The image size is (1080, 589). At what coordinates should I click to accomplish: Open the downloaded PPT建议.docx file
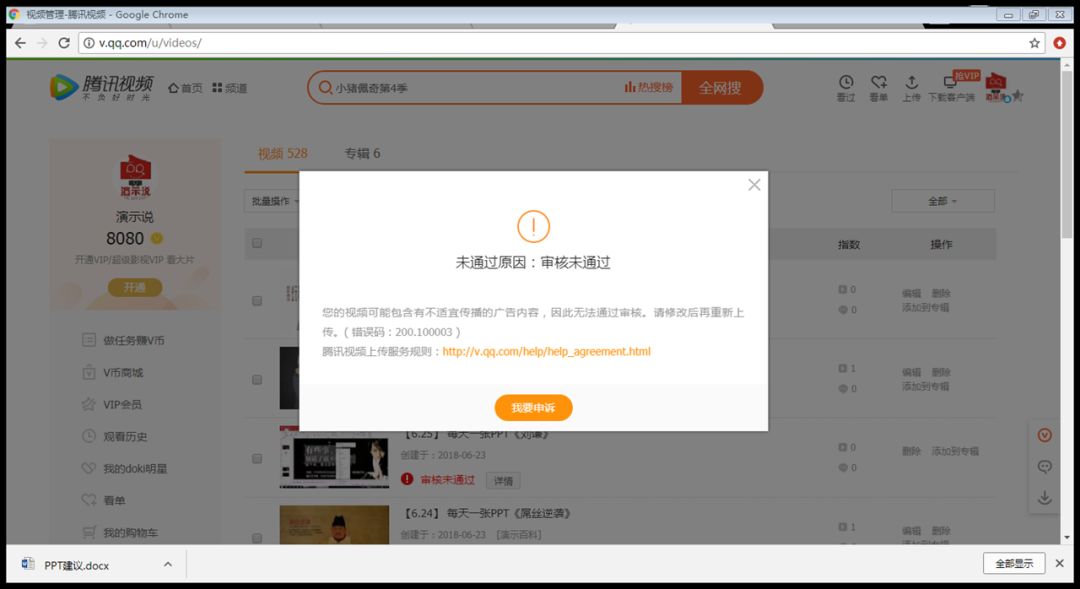(76, 565)
